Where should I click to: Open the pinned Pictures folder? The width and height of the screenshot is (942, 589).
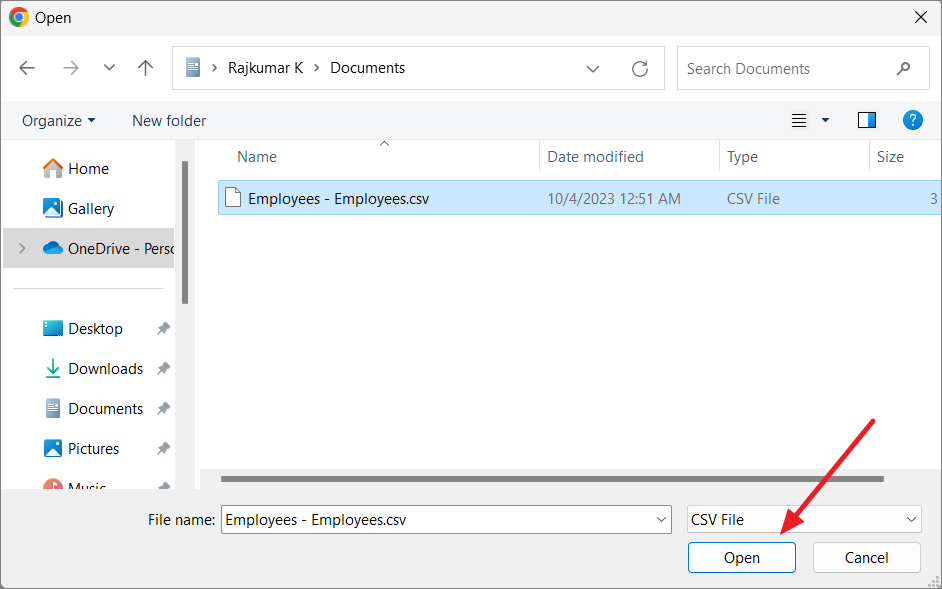95,448
